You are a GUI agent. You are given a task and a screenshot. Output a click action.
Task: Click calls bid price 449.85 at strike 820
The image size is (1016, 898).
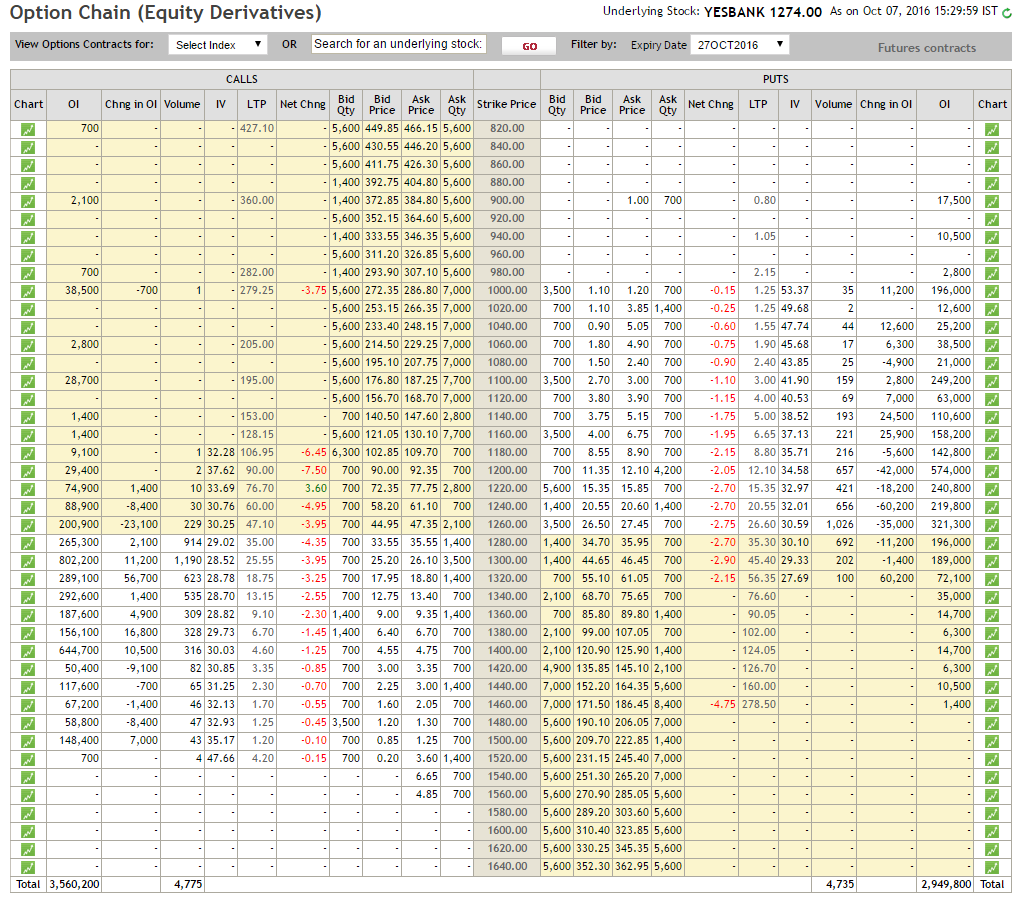[382, 128]
